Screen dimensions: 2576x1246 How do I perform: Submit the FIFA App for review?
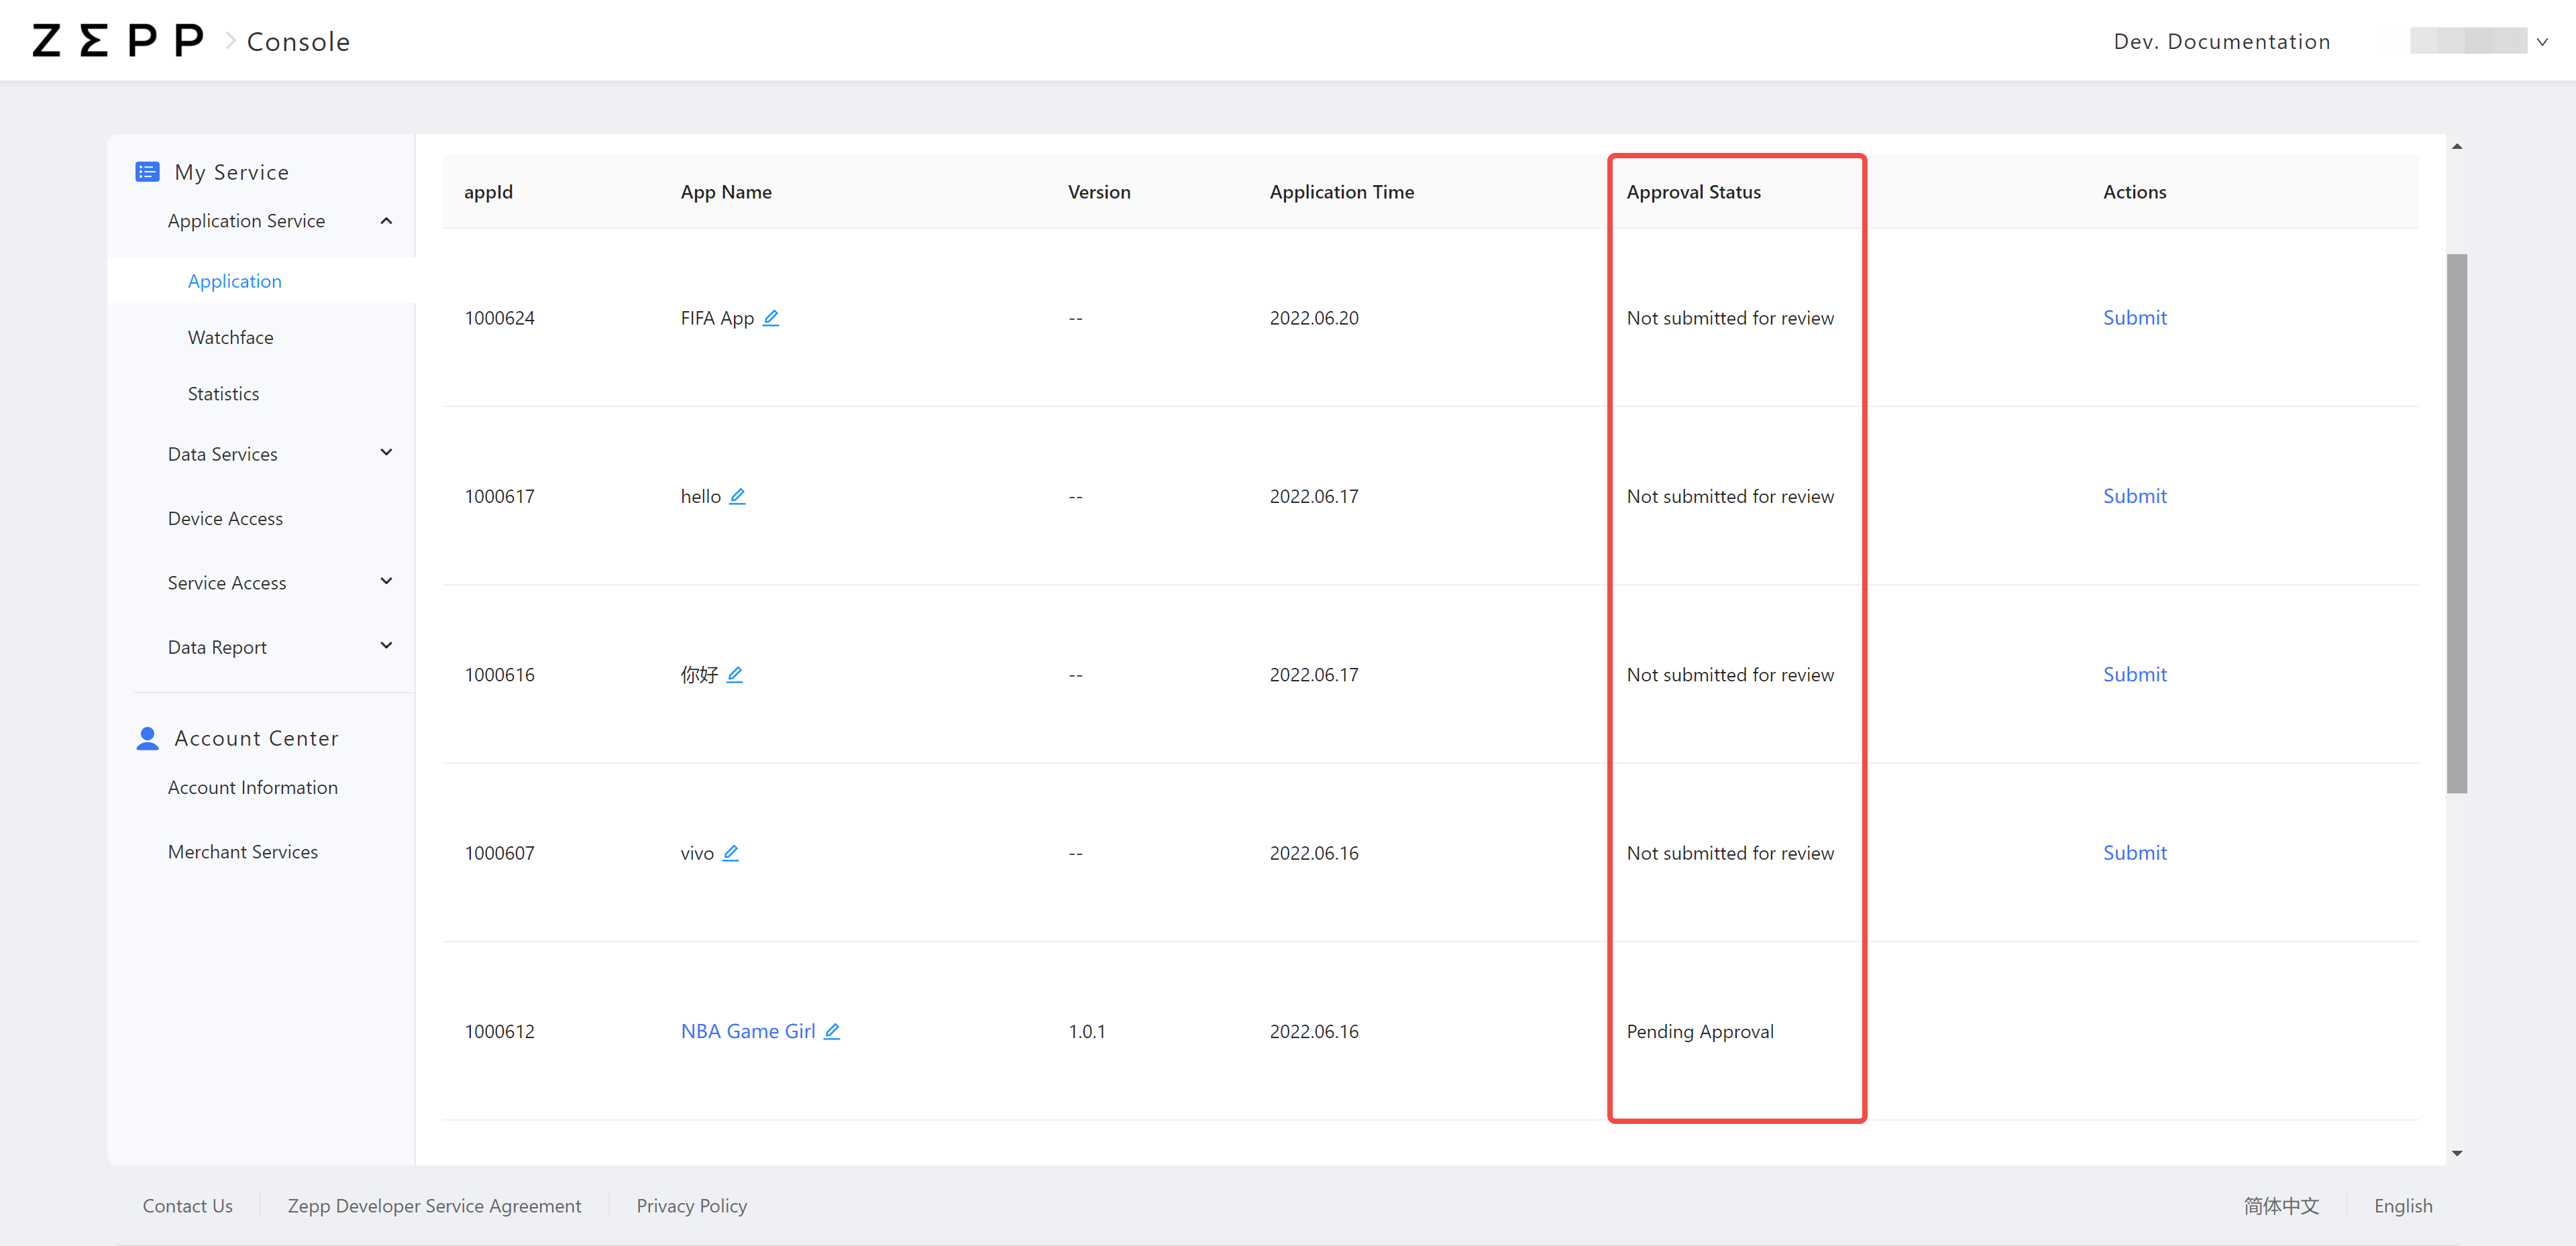tap(2134, 317)
